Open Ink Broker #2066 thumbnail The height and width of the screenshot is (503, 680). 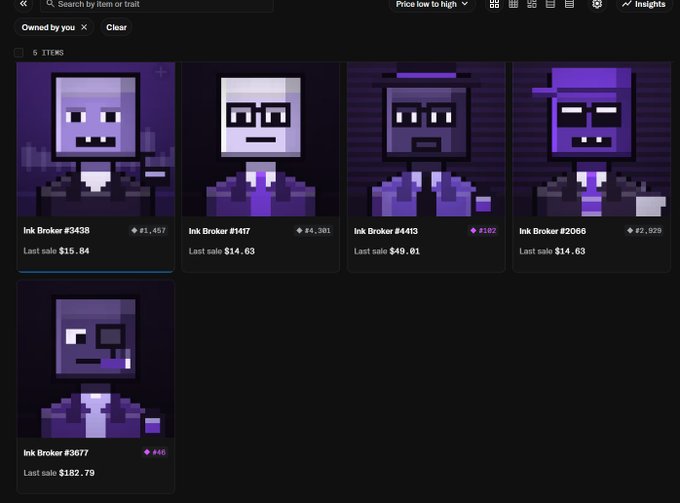[592, 139]
